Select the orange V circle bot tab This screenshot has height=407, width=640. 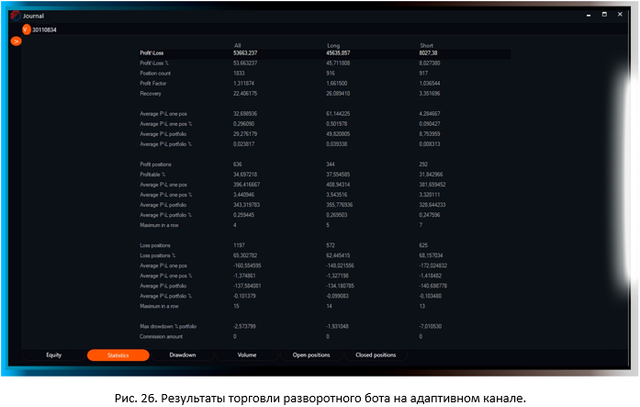point(26,29)
